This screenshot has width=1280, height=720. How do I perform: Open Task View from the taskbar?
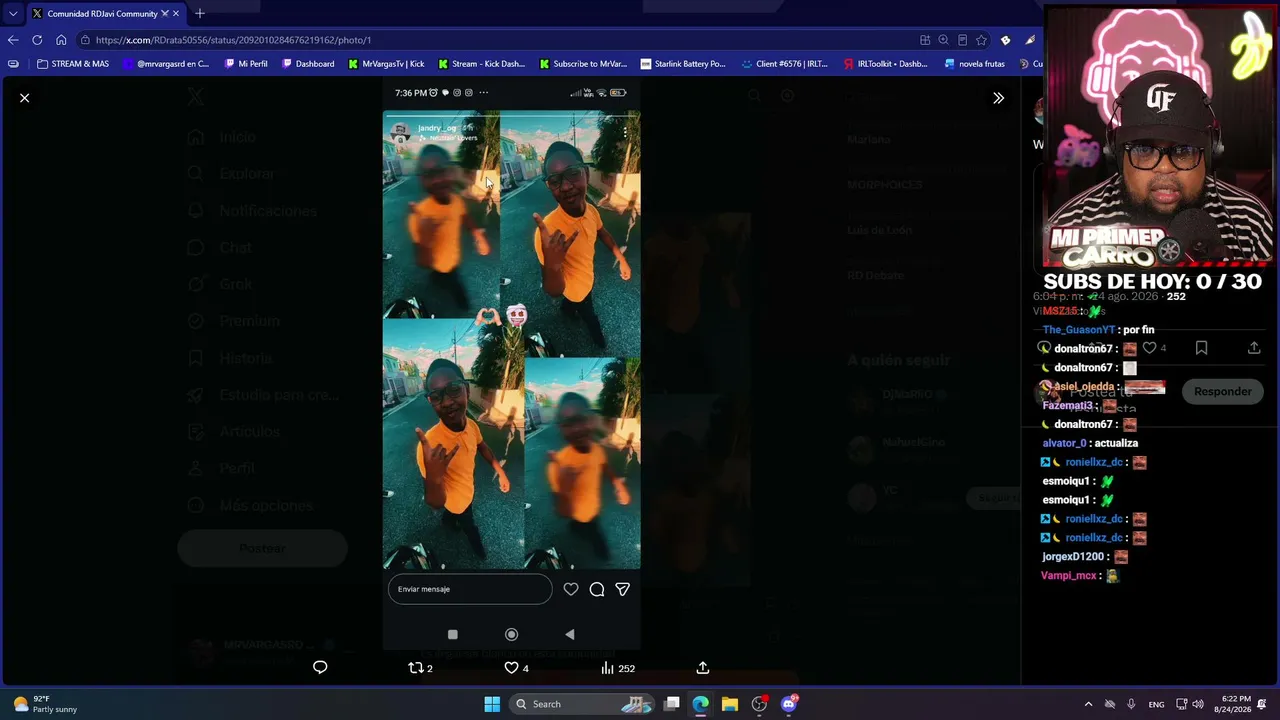pyautogui.click(x=672, y=704)
